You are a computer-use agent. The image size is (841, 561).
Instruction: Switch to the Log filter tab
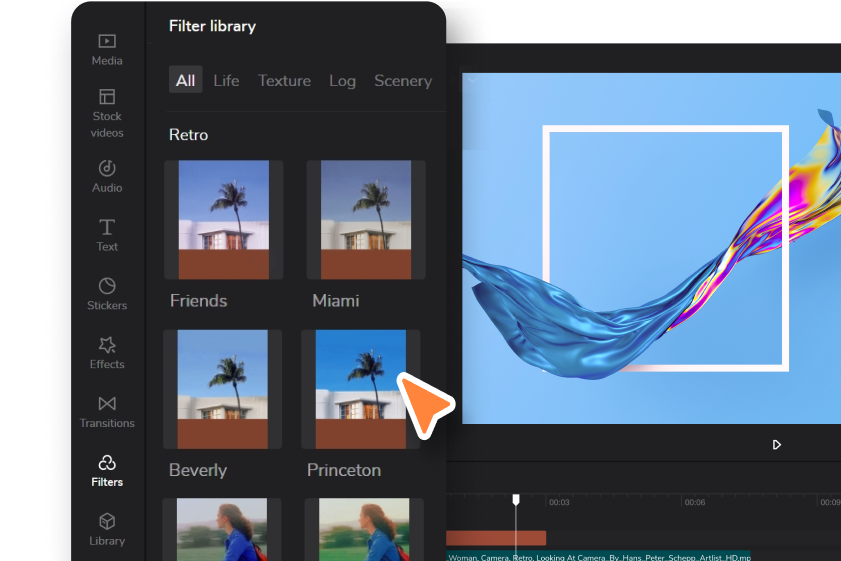click(342, 80)
